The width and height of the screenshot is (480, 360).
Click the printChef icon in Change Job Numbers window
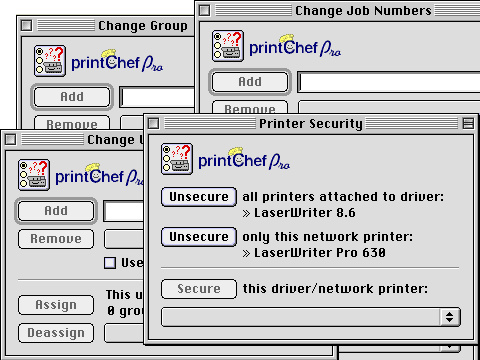click(x=228, y=46)
